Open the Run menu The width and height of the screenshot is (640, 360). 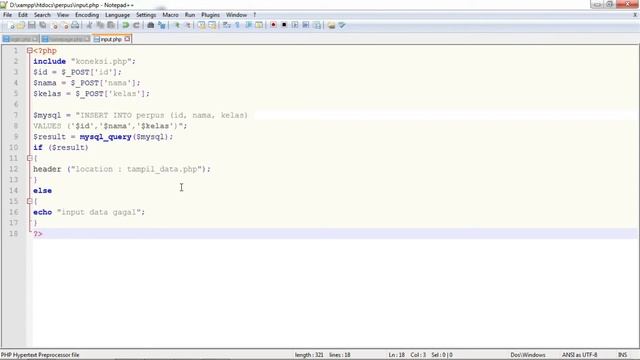click(190, 15)
